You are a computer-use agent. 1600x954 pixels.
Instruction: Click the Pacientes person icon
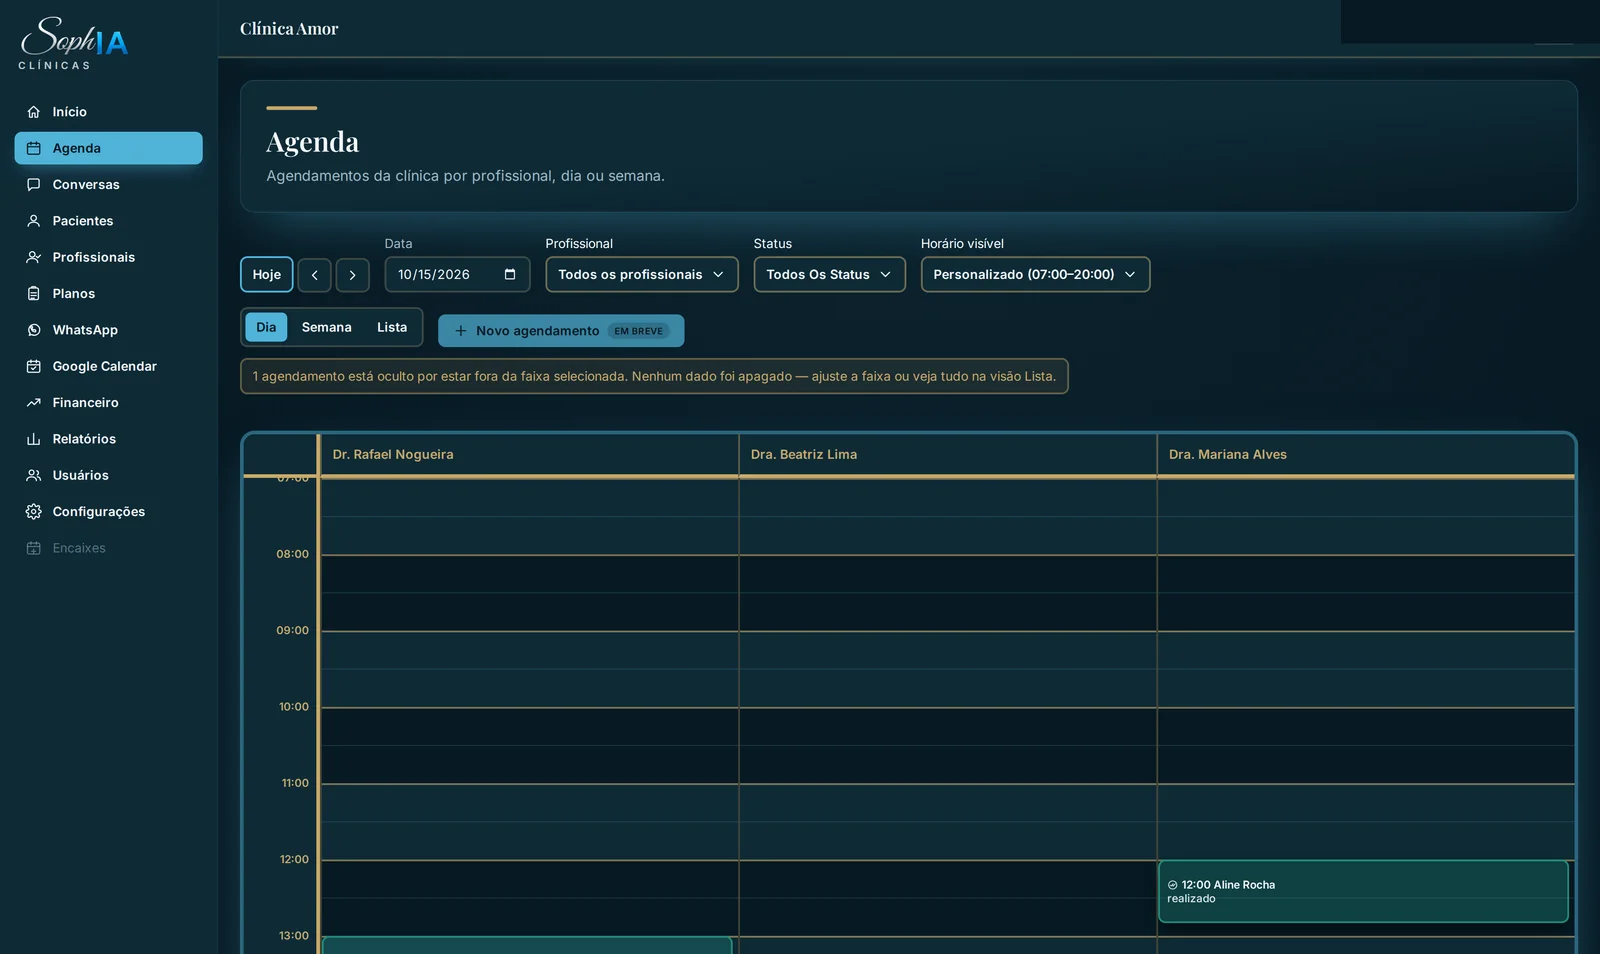[x=34, y=221]
